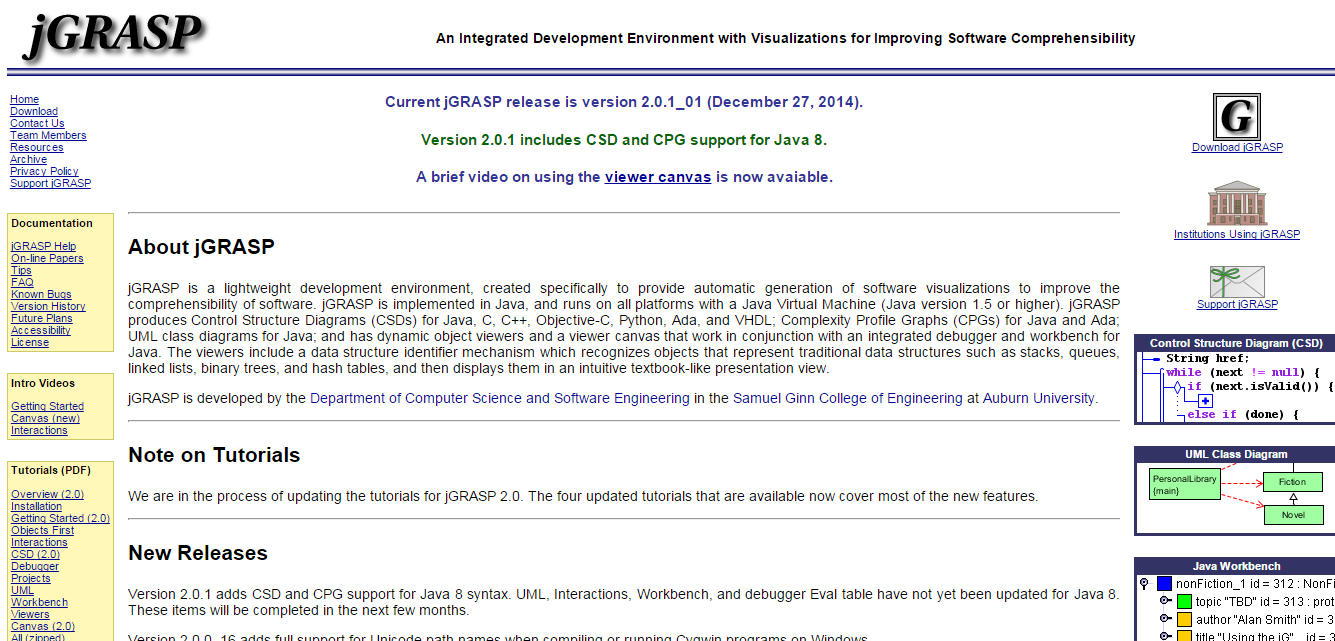Open the Debugger tutorial link
Viewport: 1335px width, 641px height.
pyautogui.click(x=35, y=567)
